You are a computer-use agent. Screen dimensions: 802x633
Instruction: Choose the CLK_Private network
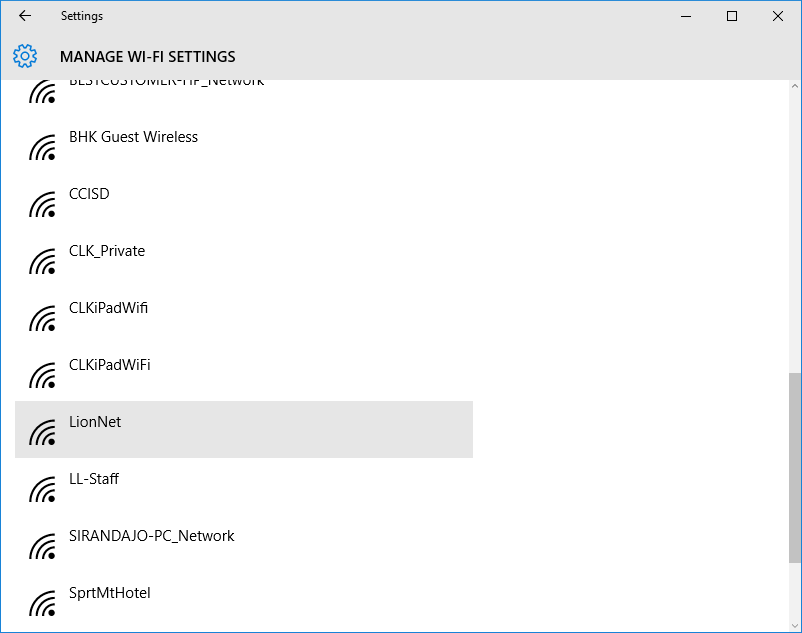[x=244, y=259]
